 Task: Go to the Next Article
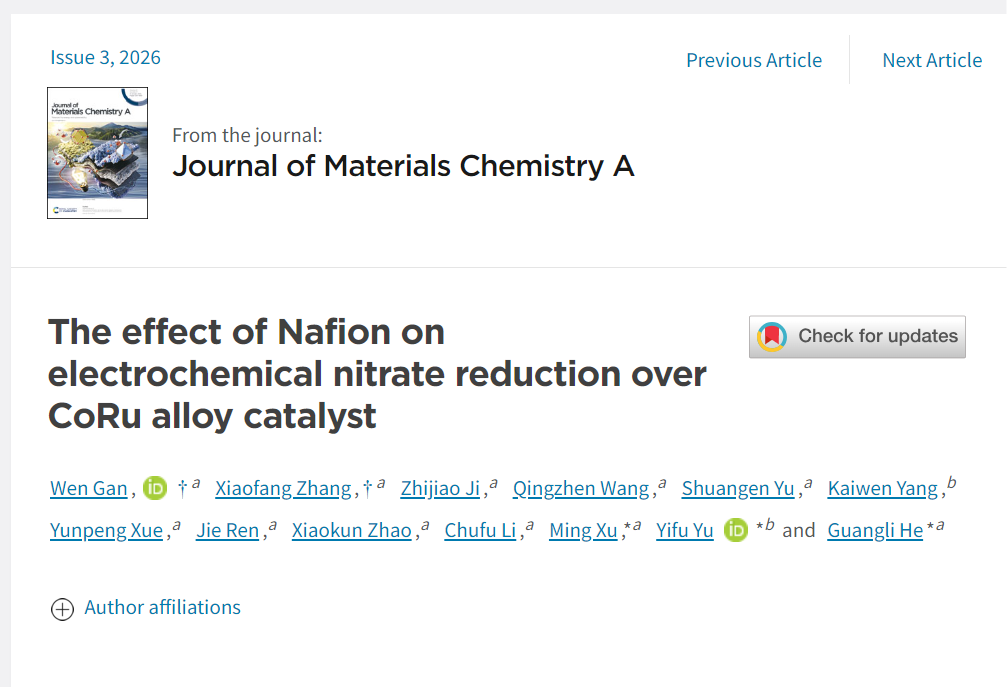click(932, 60)
